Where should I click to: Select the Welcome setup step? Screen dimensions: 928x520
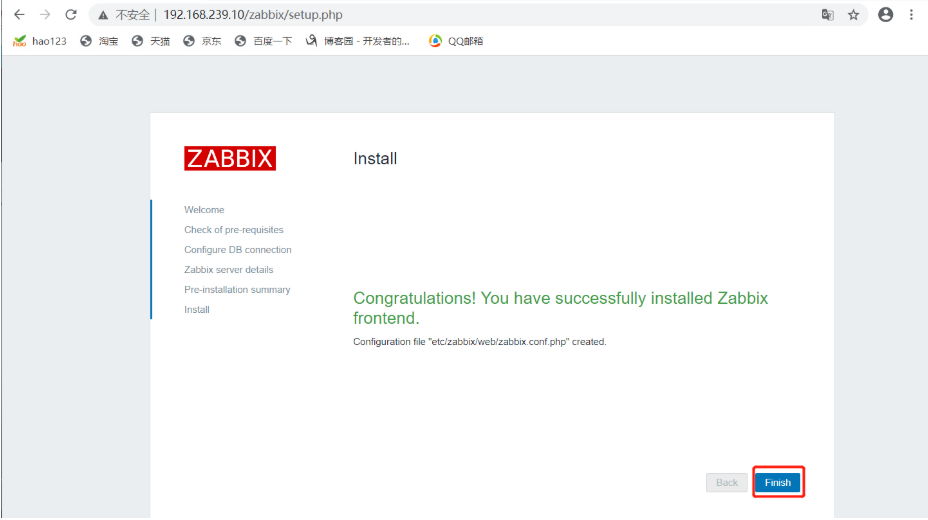click(x=204, y=209)
